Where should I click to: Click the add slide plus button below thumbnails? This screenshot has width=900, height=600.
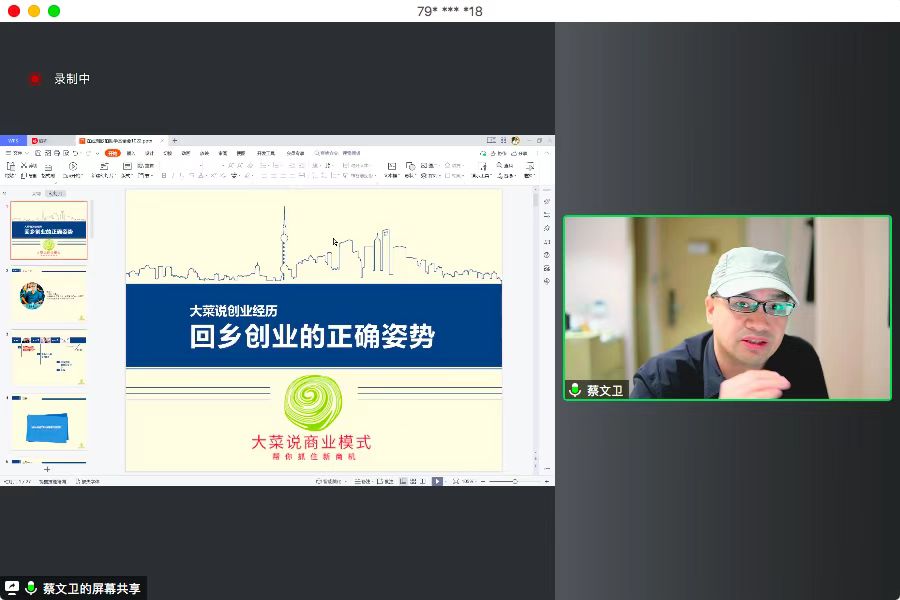click(47, 469)
